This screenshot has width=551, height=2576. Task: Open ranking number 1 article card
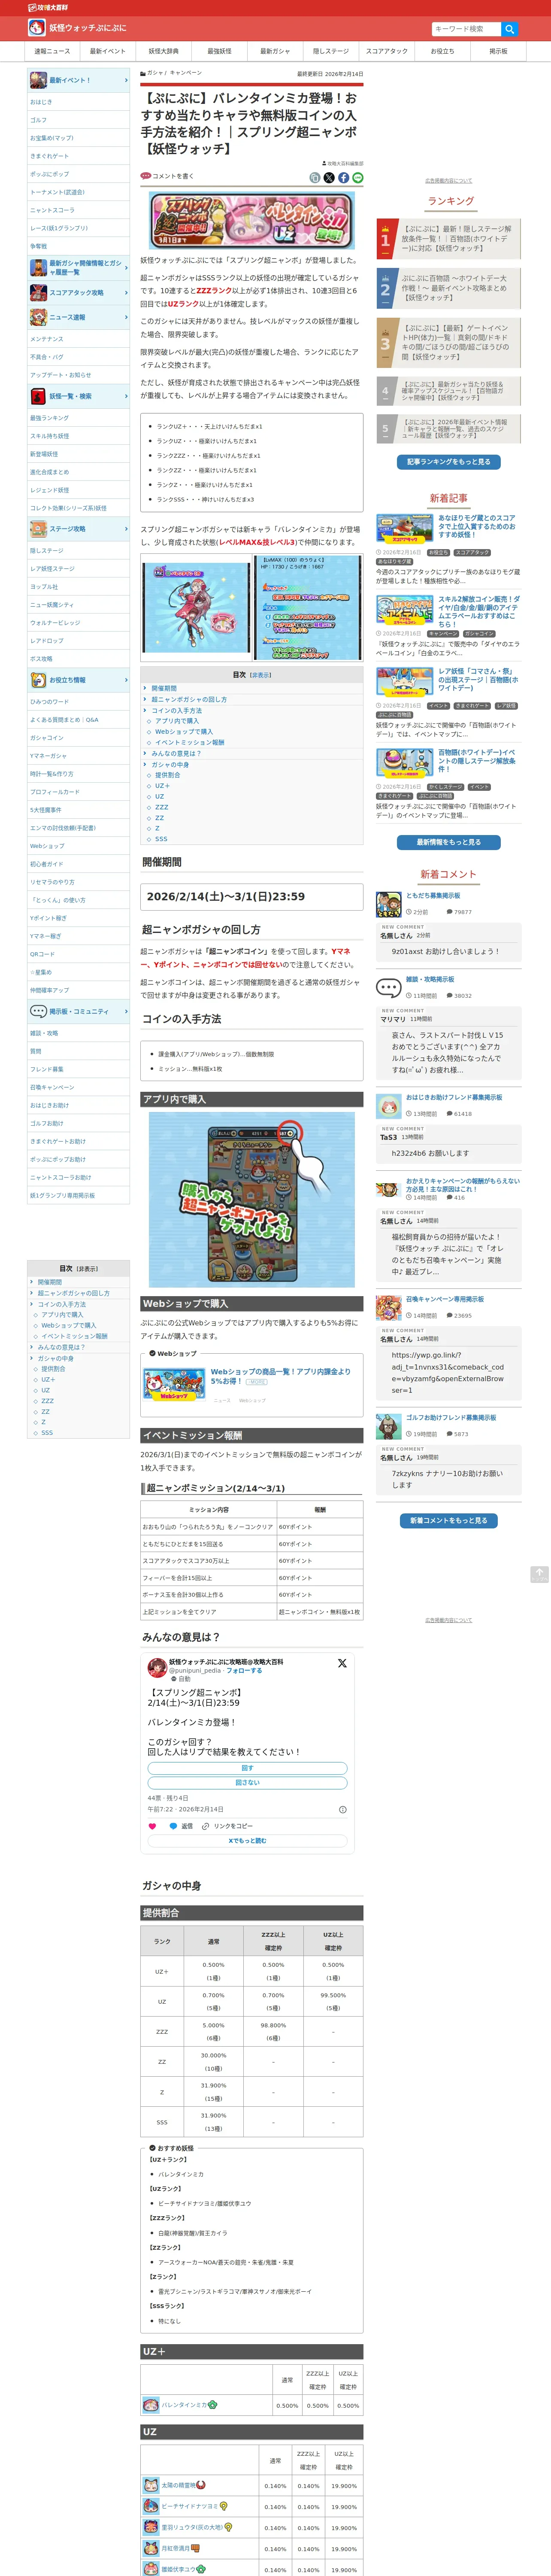coord(448,239)
